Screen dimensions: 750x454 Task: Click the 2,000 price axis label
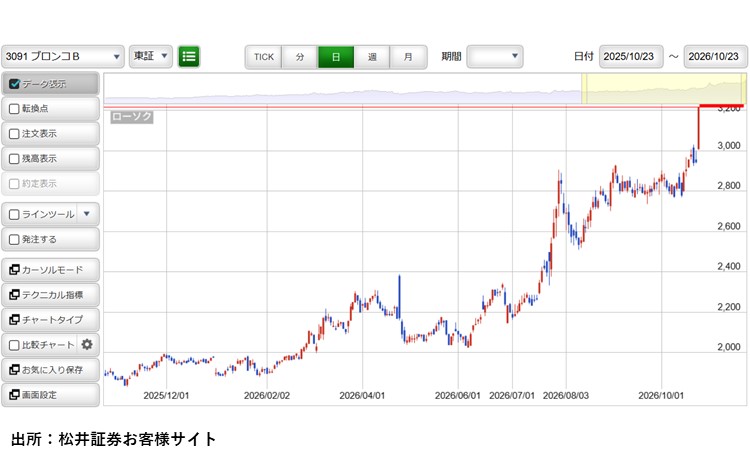point(728,347)
